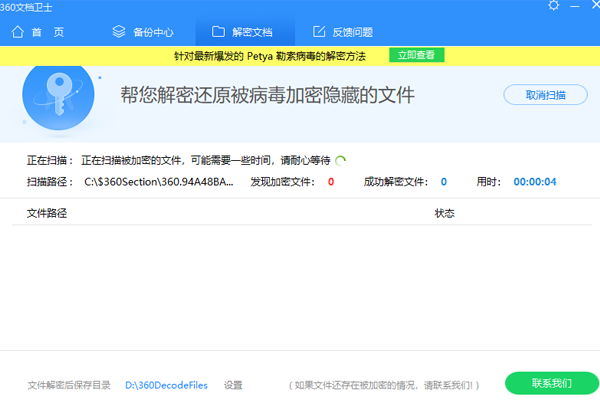Viewport: 600px width, 400px height.
Task: Click the folder icon for 解密文档
Action: click(x=218, y=32)
